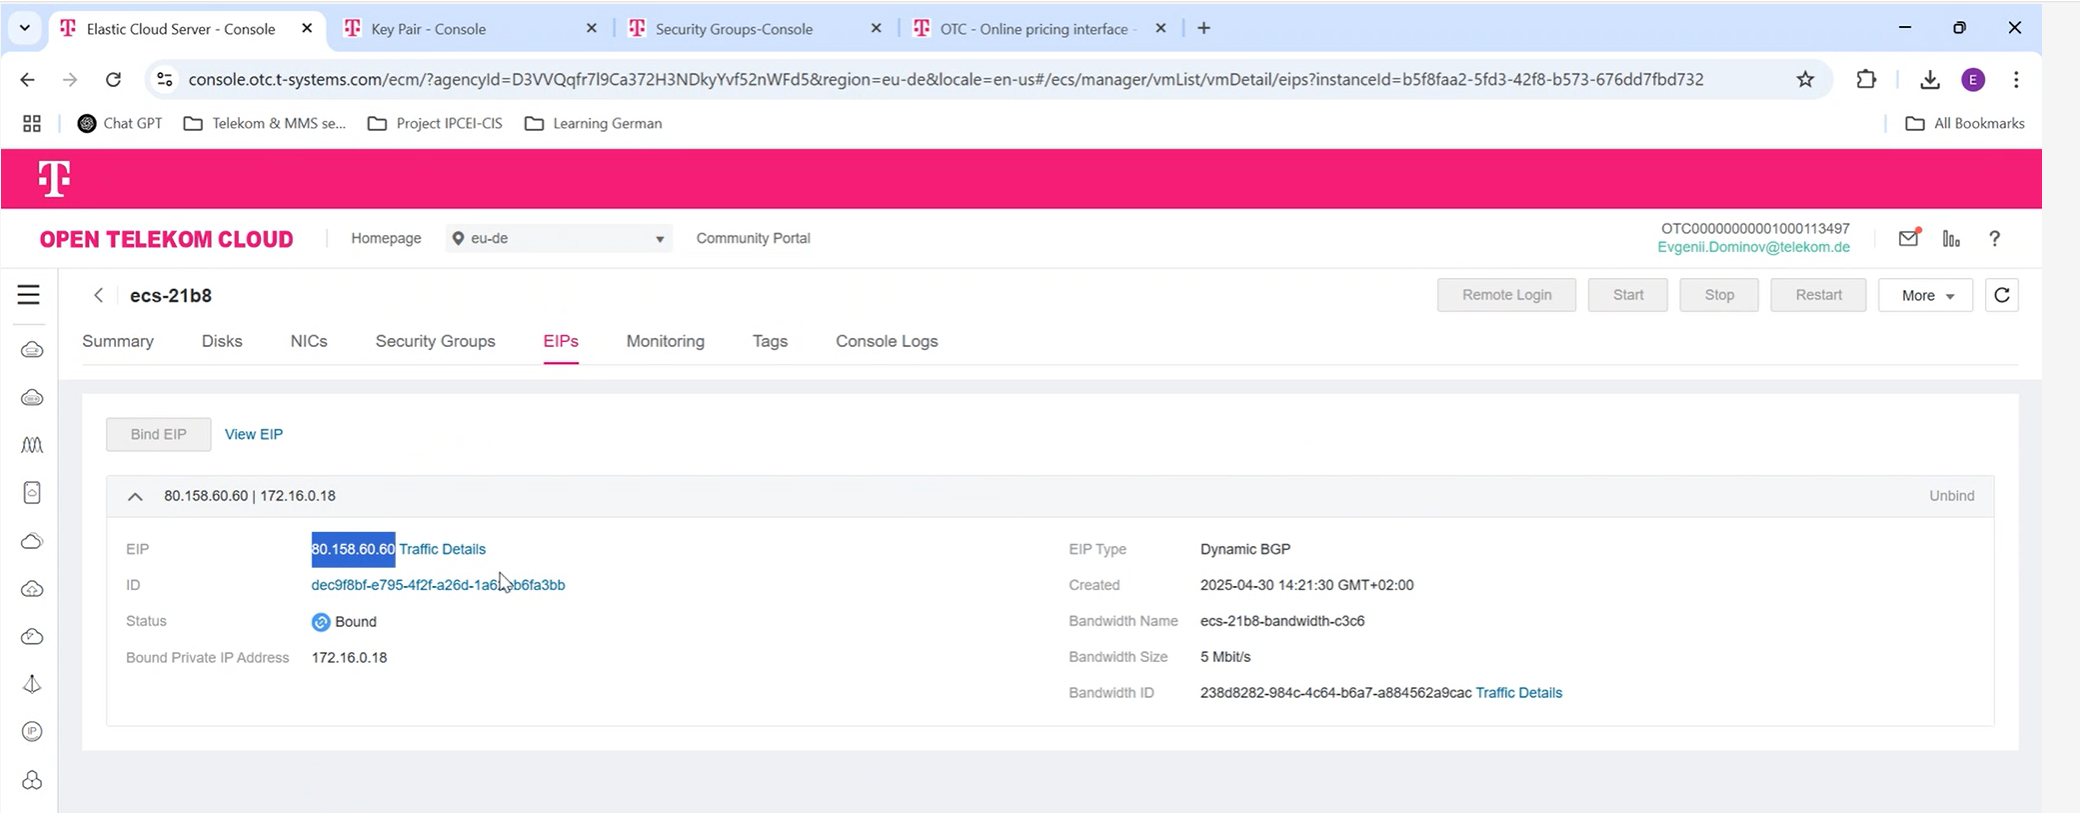This screenshot has width=2080, height=813.
Task: Switch to the Security Groups tab
Action: click(x=435, y=341)
